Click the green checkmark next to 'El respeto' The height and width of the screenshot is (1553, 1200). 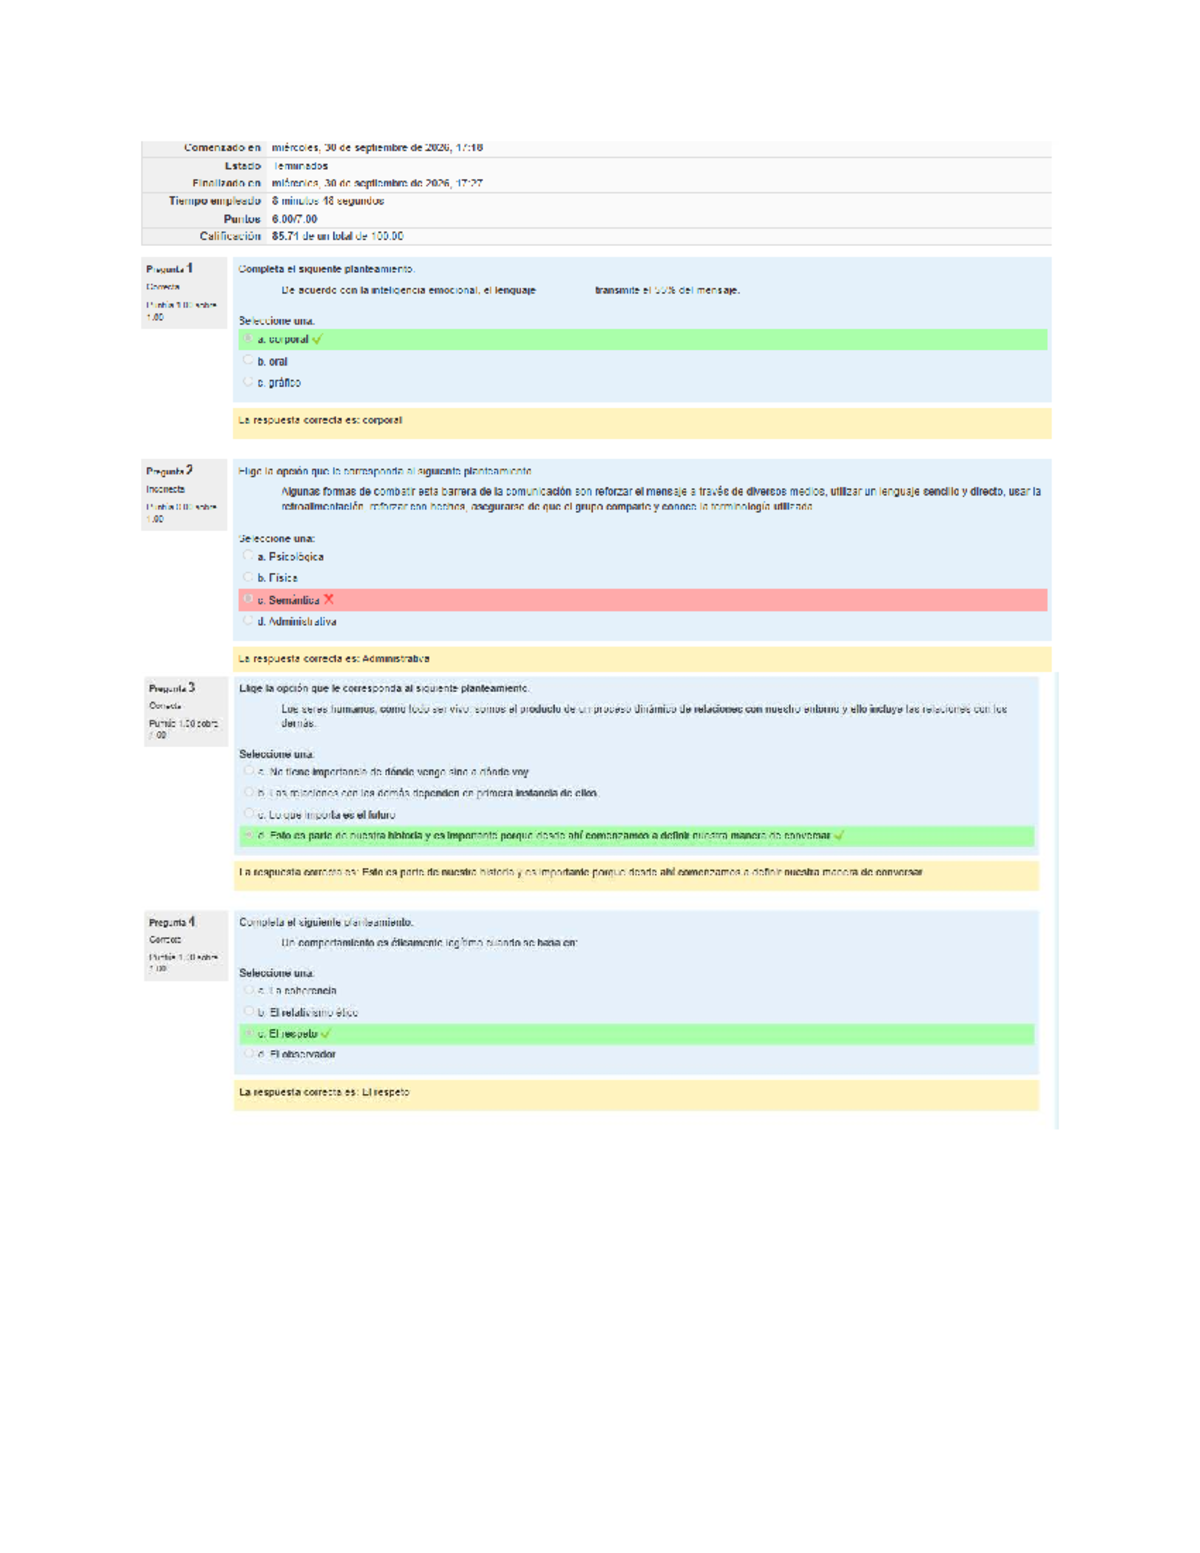(x=326, y=1033)
